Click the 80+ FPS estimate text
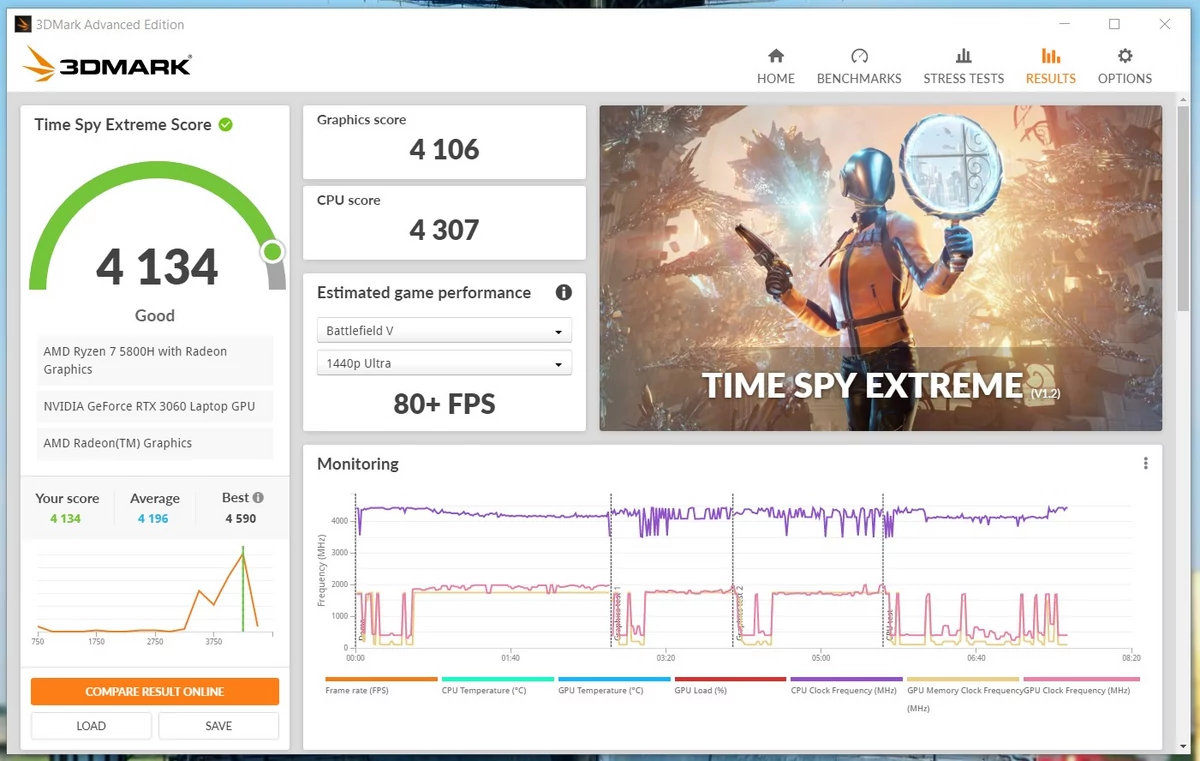This screenshot has height=761, width=1200. 445,403
